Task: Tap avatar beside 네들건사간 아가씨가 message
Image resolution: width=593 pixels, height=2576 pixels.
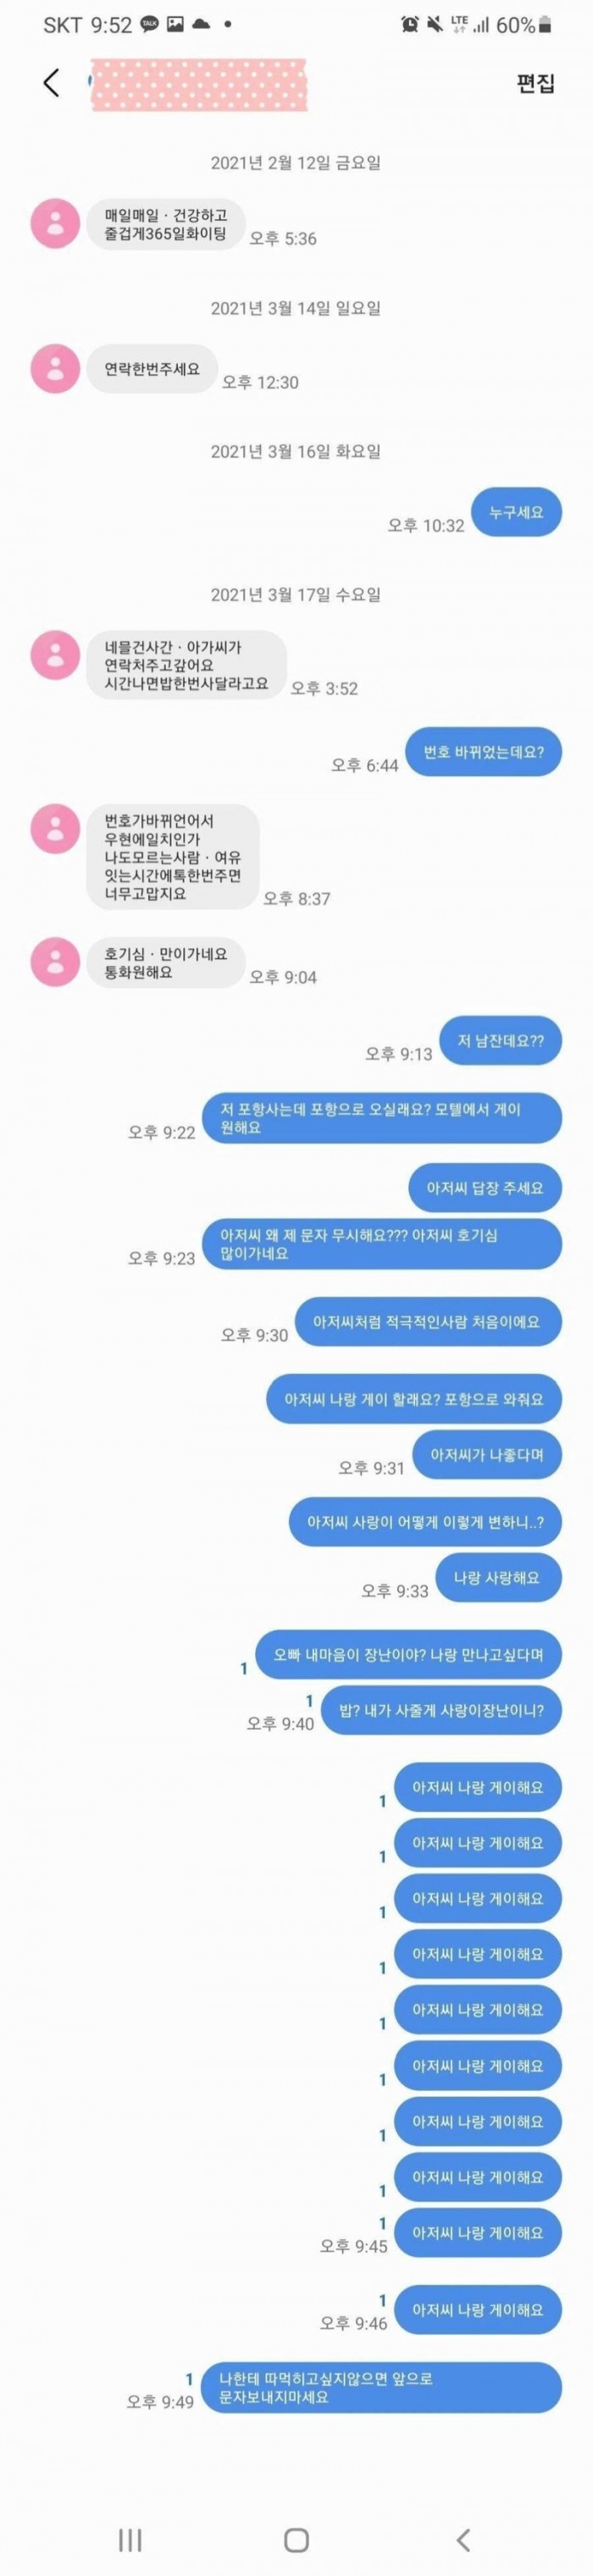Action: [55, 655]
